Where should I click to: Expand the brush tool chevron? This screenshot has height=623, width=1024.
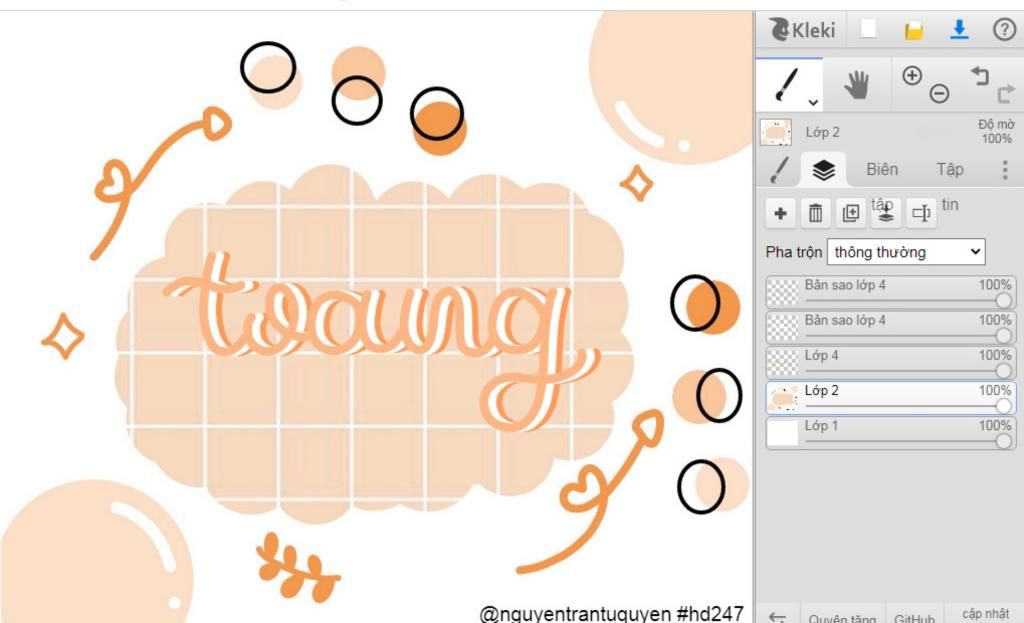click(x=813, y=103)
